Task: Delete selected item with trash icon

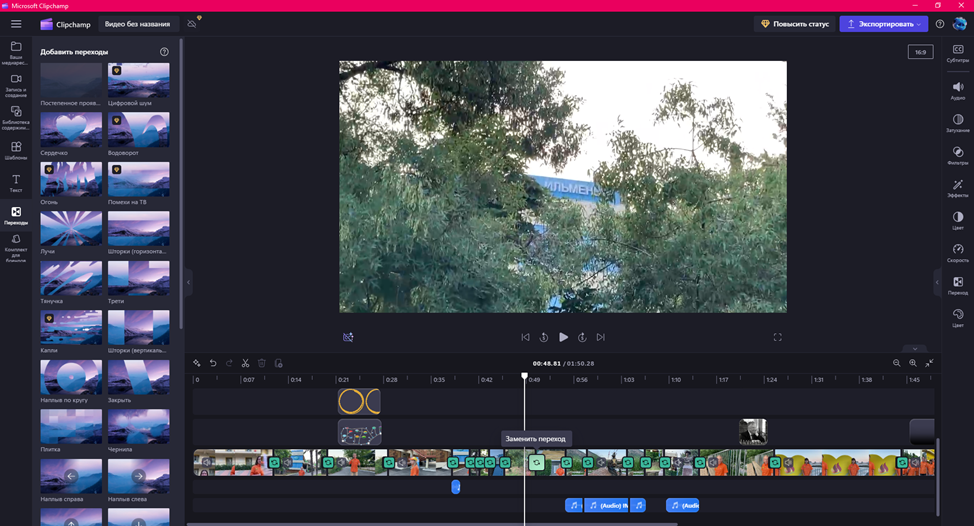Action: point(262,363)
